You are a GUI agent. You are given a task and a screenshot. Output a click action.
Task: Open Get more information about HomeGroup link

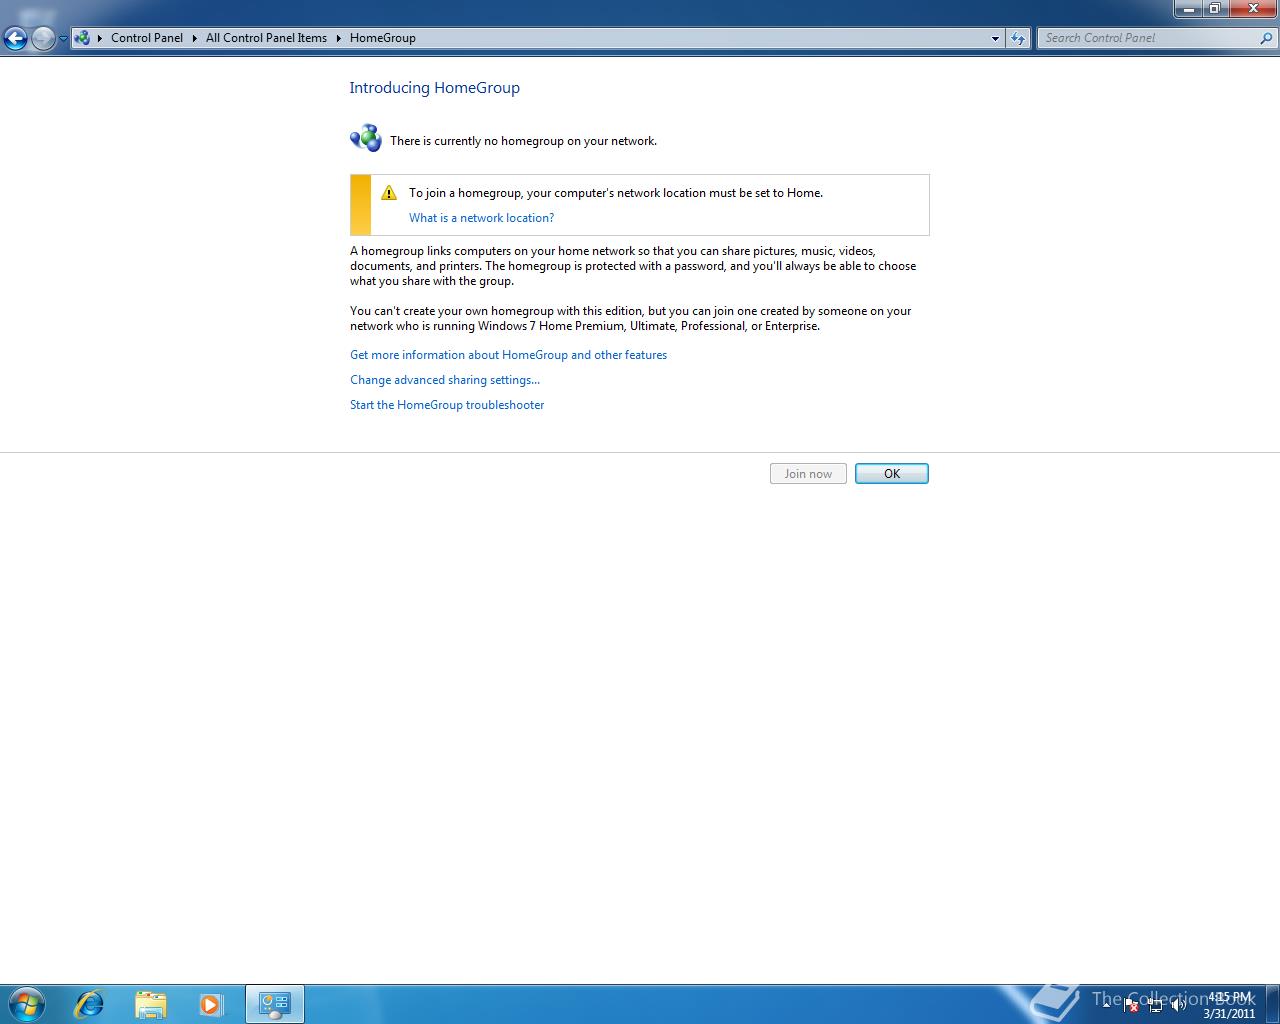pos(508,355)
